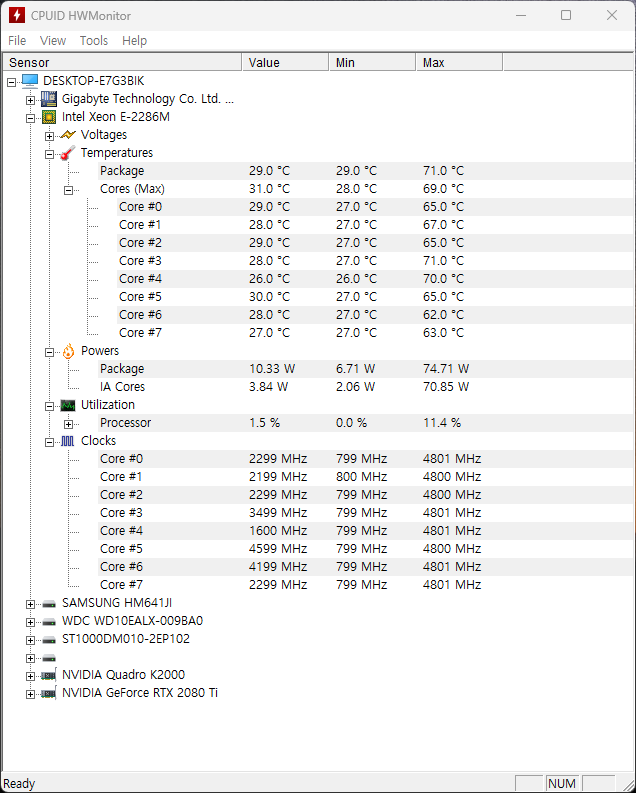This screenshot has width=636, height=793.
Task: Select the IA Cores power row
Action: (x=367, y=387)
